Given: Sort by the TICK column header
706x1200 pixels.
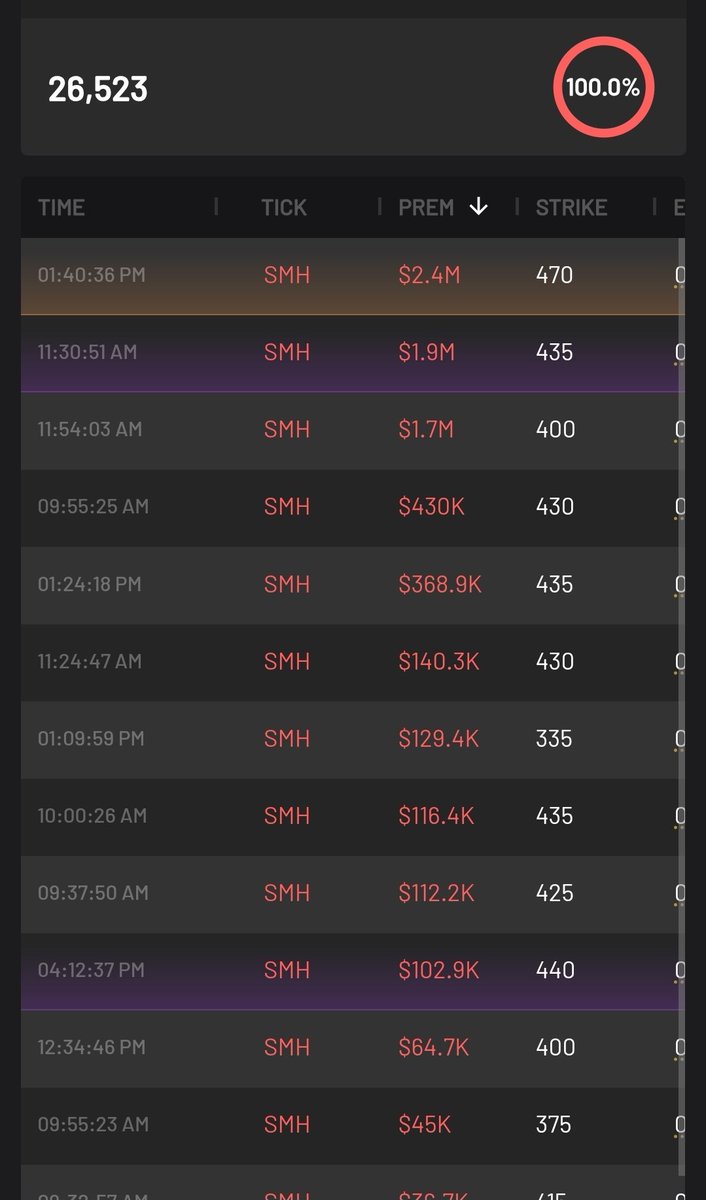Looking at the screenshot, I should point(284,207).
